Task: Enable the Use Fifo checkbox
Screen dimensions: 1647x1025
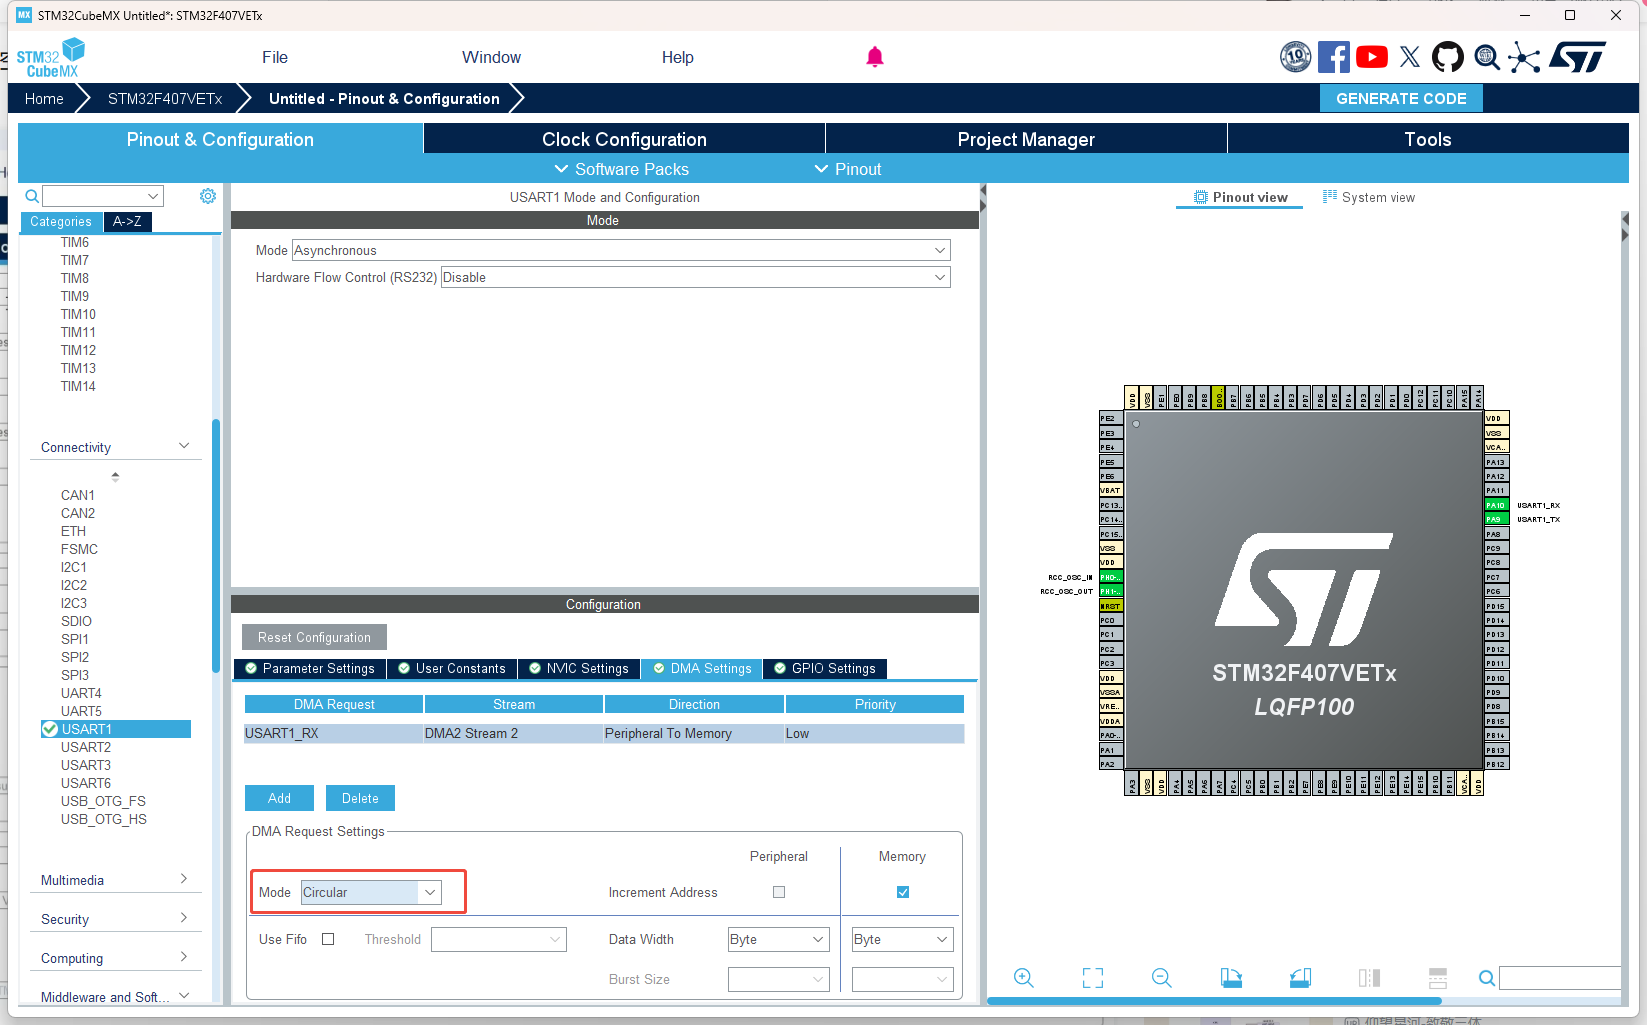Action: tap(328, 939)
